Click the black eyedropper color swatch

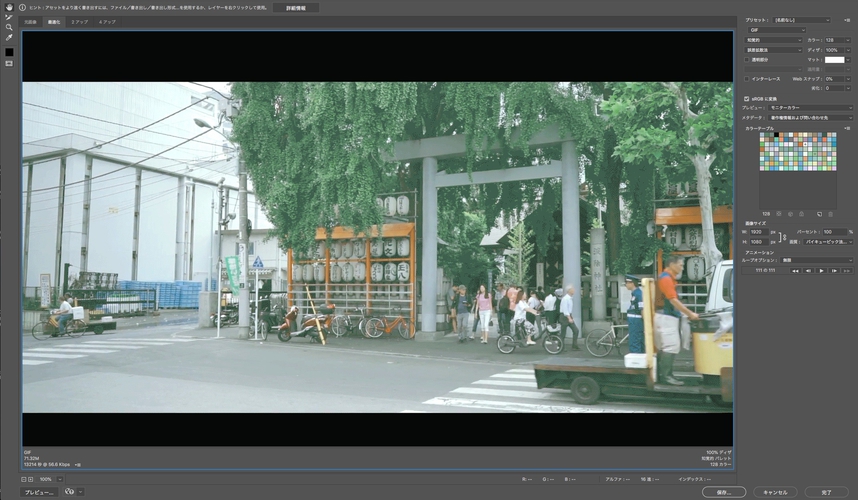(x=9, y=51)
